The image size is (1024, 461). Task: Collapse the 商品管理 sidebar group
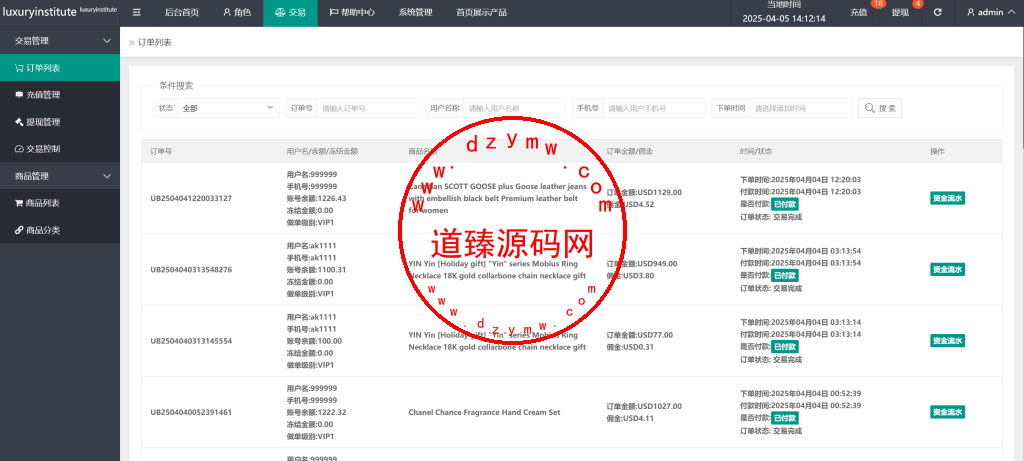tap(60, 176)
